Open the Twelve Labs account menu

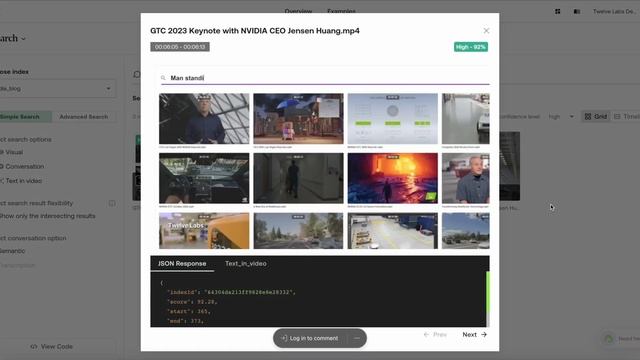pyautogui.click(x=615, y=11)
